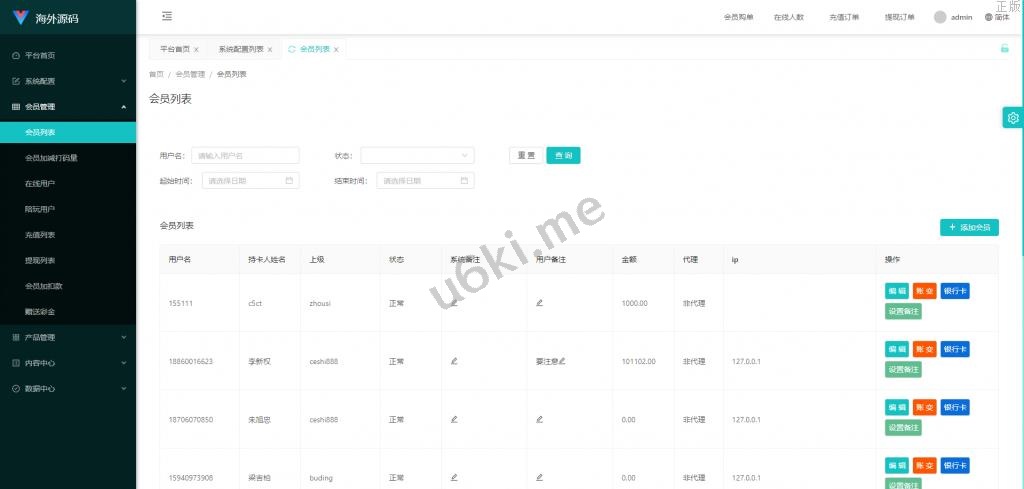Click calendar icon in 起始时间 date field
The image size is (1024, 489).
pos(289,181)
